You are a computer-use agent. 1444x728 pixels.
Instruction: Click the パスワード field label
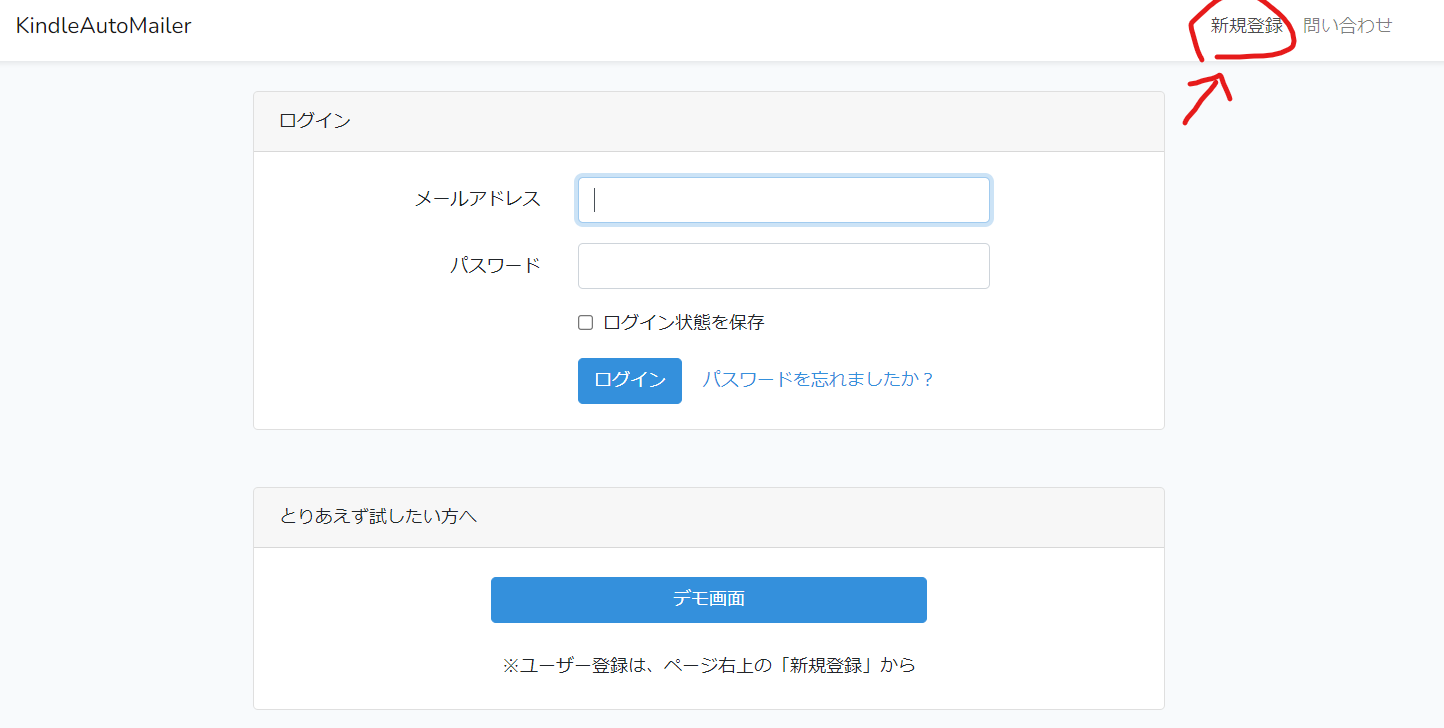[x=495, y=265]
